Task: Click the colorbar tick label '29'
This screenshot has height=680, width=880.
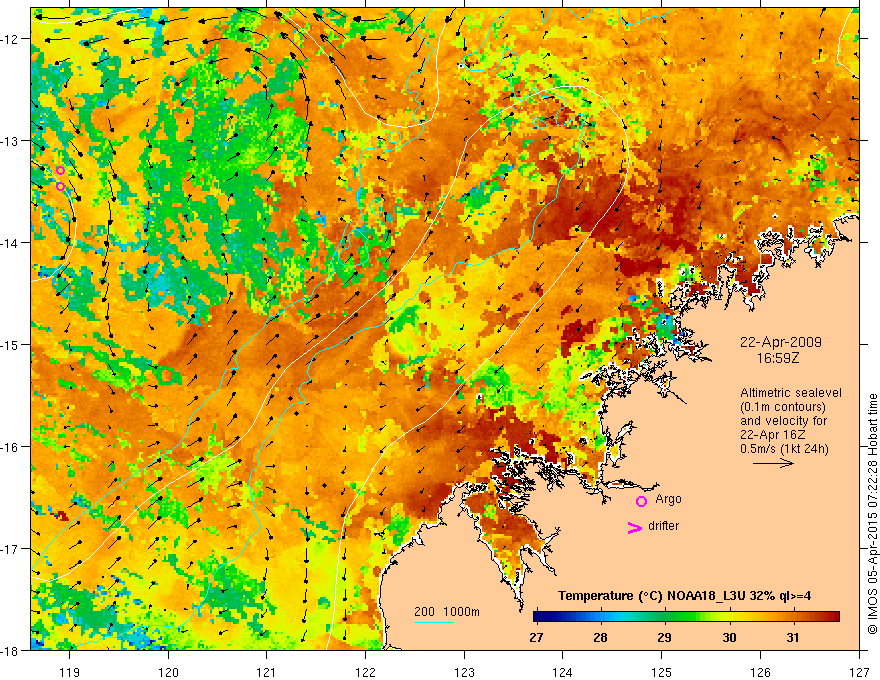Action: (664, 638)
